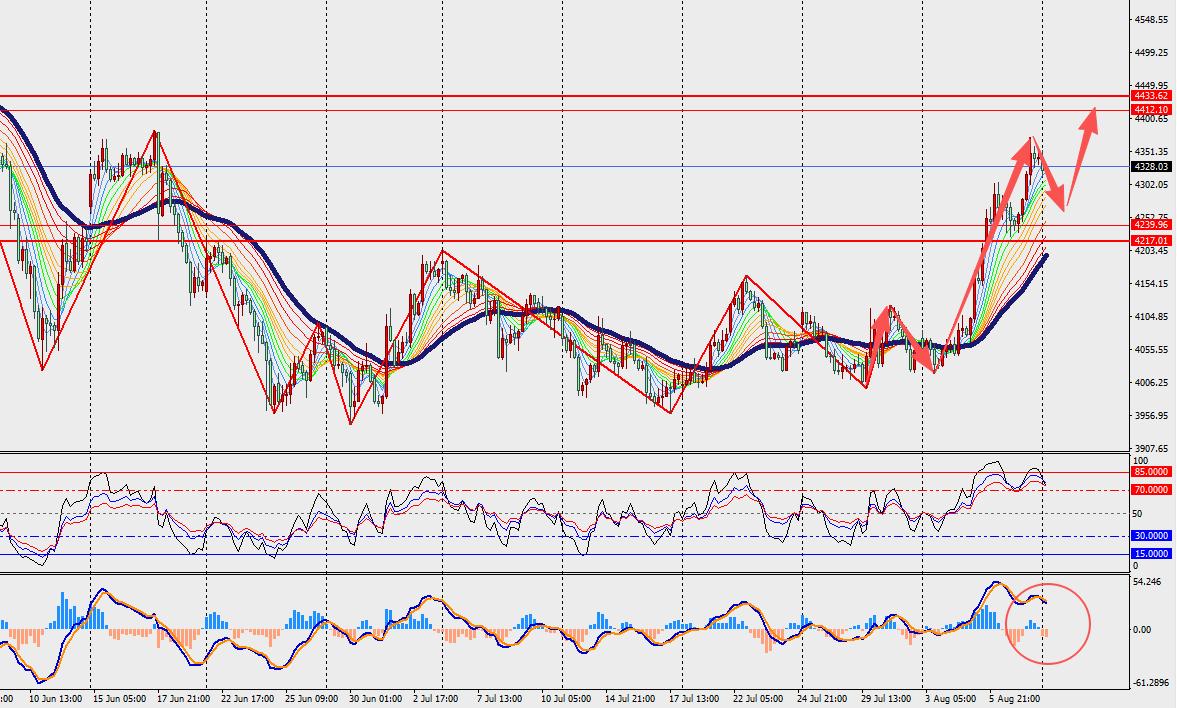Select the red circle on the MACD panel
The height and width of the screenshot is (708, 1177).
[1047, 624]
